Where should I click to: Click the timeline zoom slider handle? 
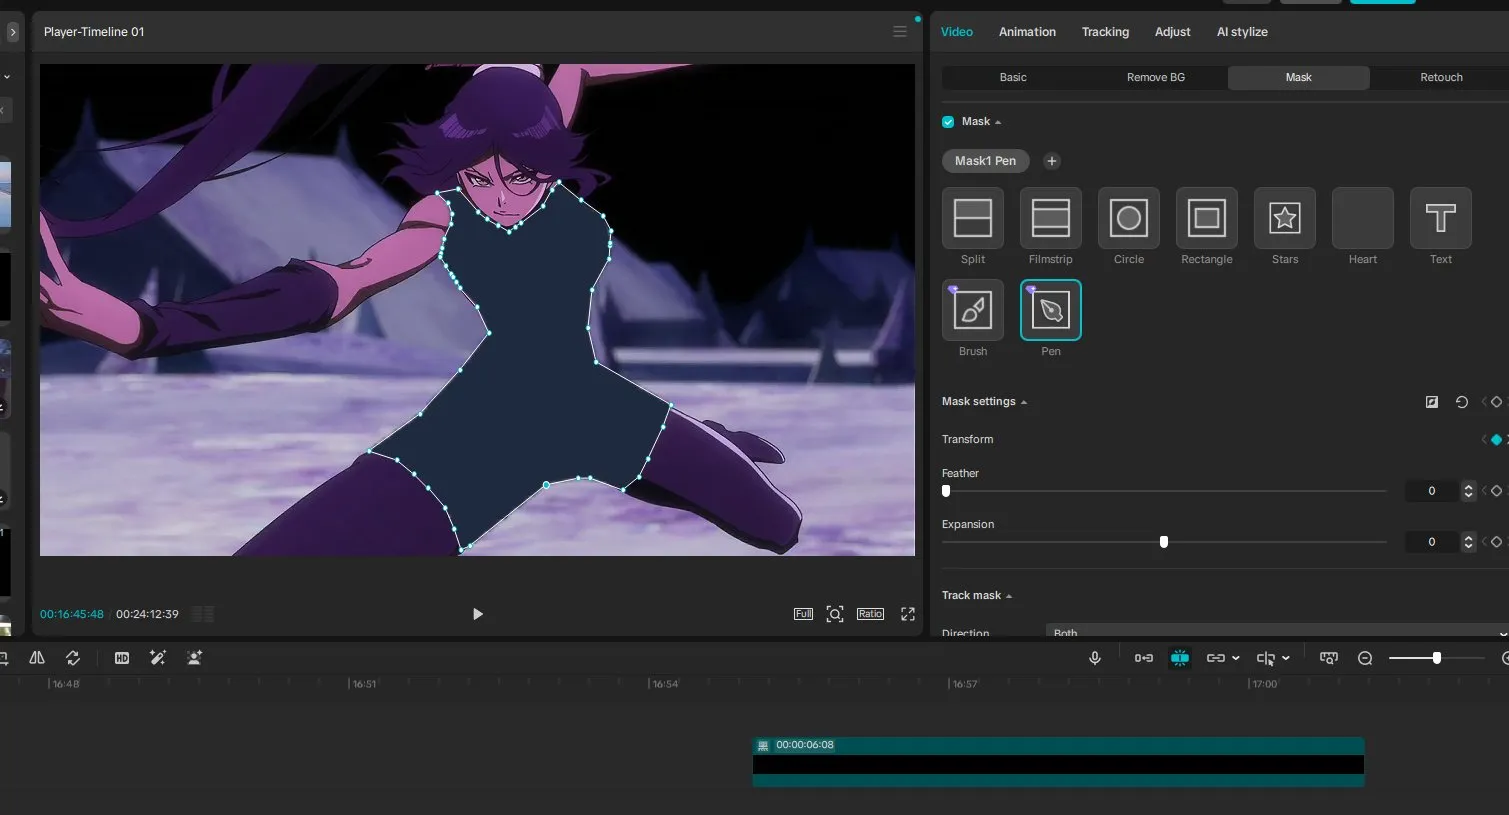pos(1436,658)
